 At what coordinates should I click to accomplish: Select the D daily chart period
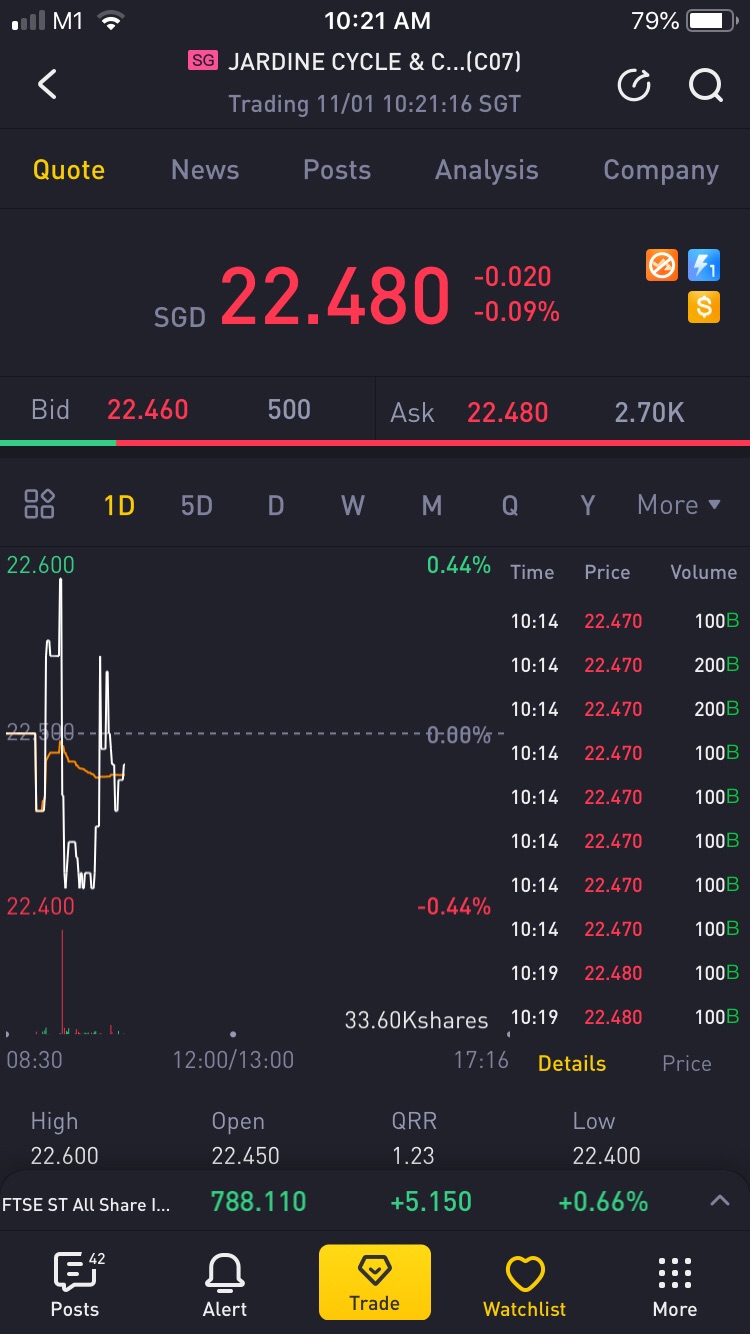click(x=276, y=505)
